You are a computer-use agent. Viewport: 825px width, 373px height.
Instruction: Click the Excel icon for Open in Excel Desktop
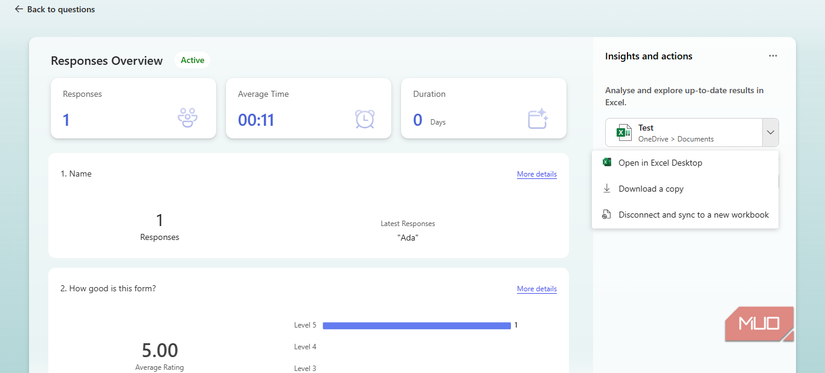coord(607,163)
